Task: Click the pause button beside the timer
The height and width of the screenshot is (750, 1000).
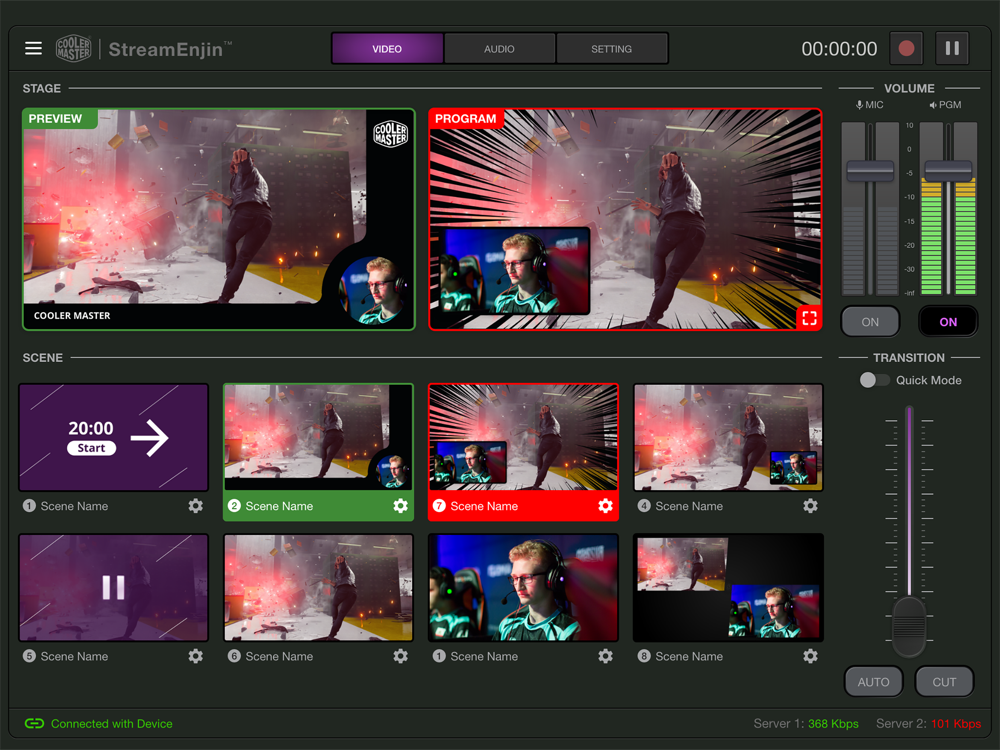Action: click(952, 48)
